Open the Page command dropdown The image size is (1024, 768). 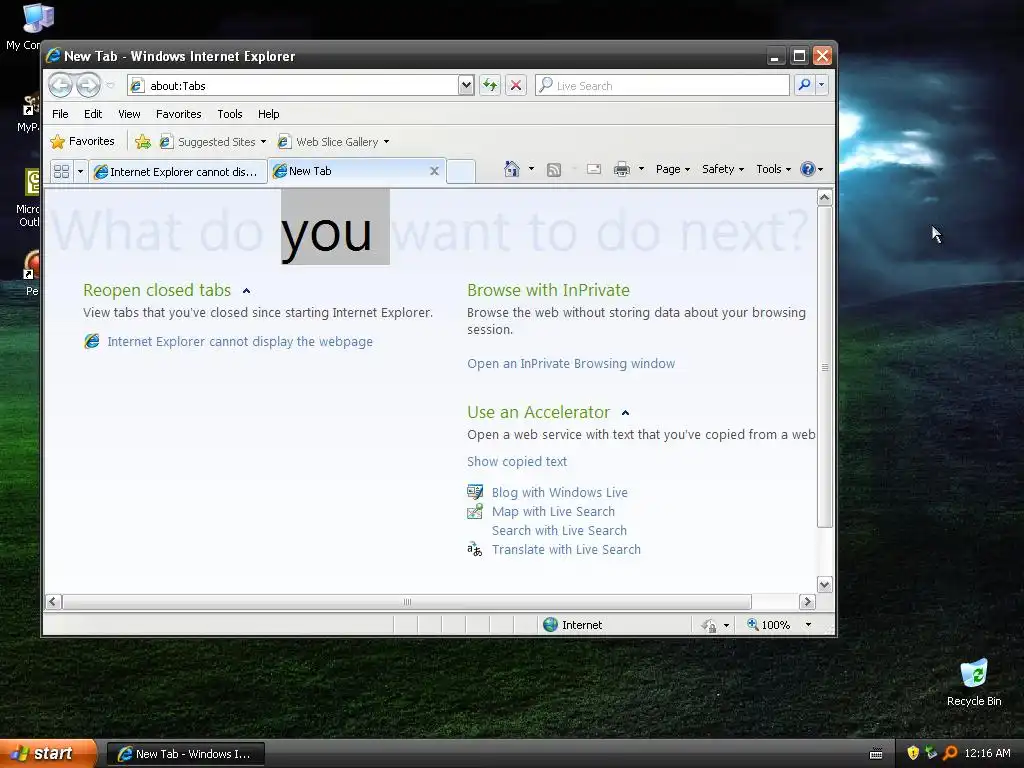(673, 169)
